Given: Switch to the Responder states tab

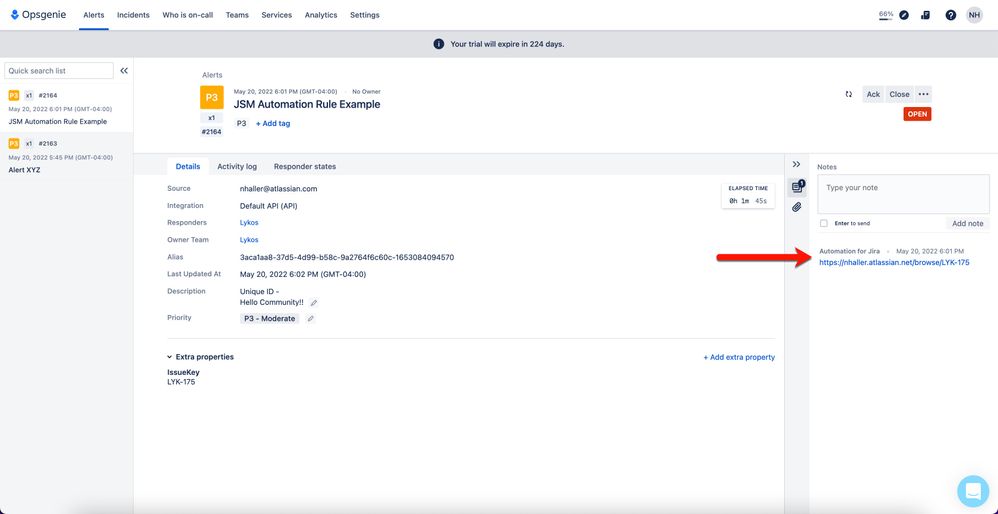Looking at the screenshot, I should [x=305, y=167].
